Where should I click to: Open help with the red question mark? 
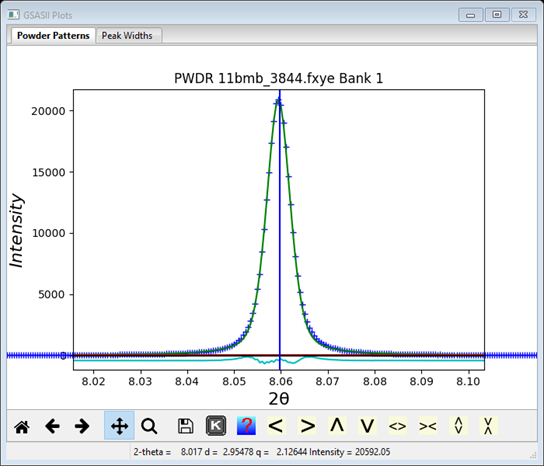click(x=246, y=426)
